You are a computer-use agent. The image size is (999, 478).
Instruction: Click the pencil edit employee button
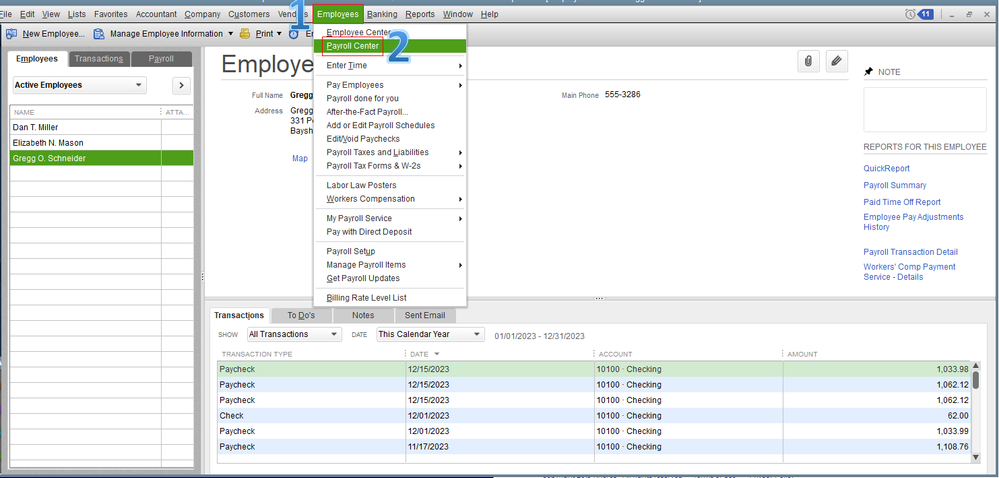(x=837, y=61)
